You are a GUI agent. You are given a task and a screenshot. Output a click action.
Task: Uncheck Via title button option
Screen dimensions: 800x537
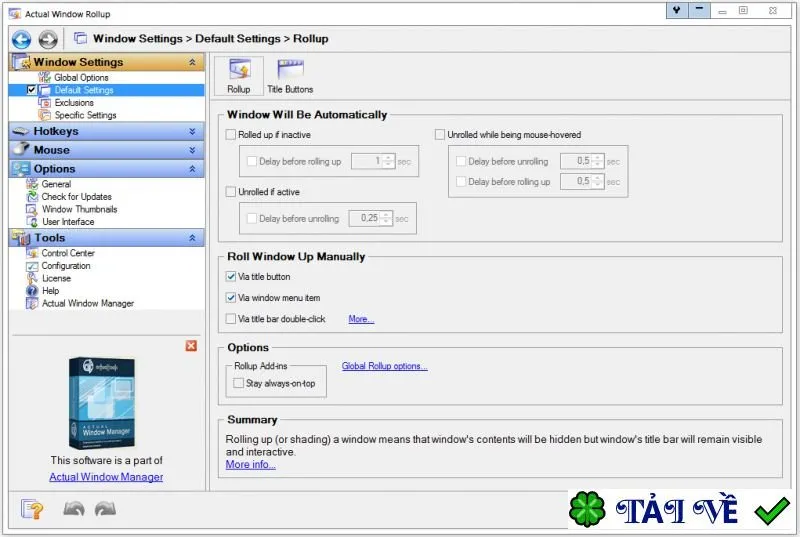pyautogui.click(x=231, y=276)
